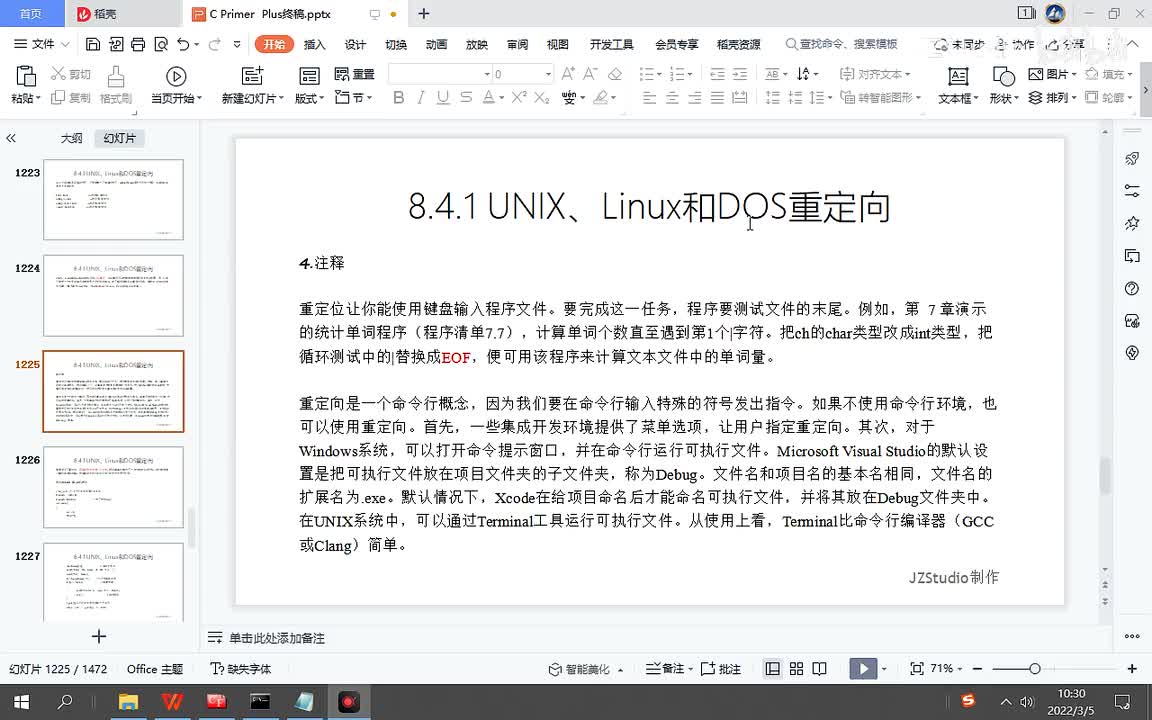
Task: Click the Smart Beautify (智能美化) button
Action: tap(586, 669)
